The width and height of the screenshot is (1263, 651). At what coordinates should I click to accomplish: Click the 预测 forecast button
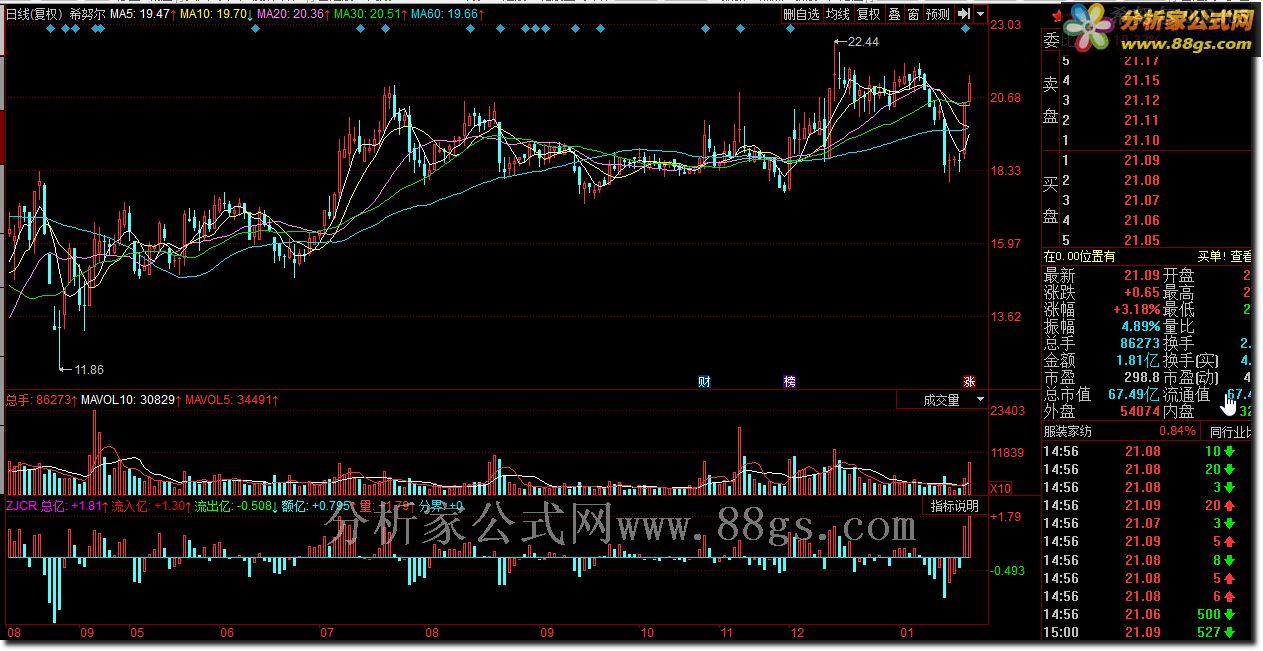[x=937, y=15]
